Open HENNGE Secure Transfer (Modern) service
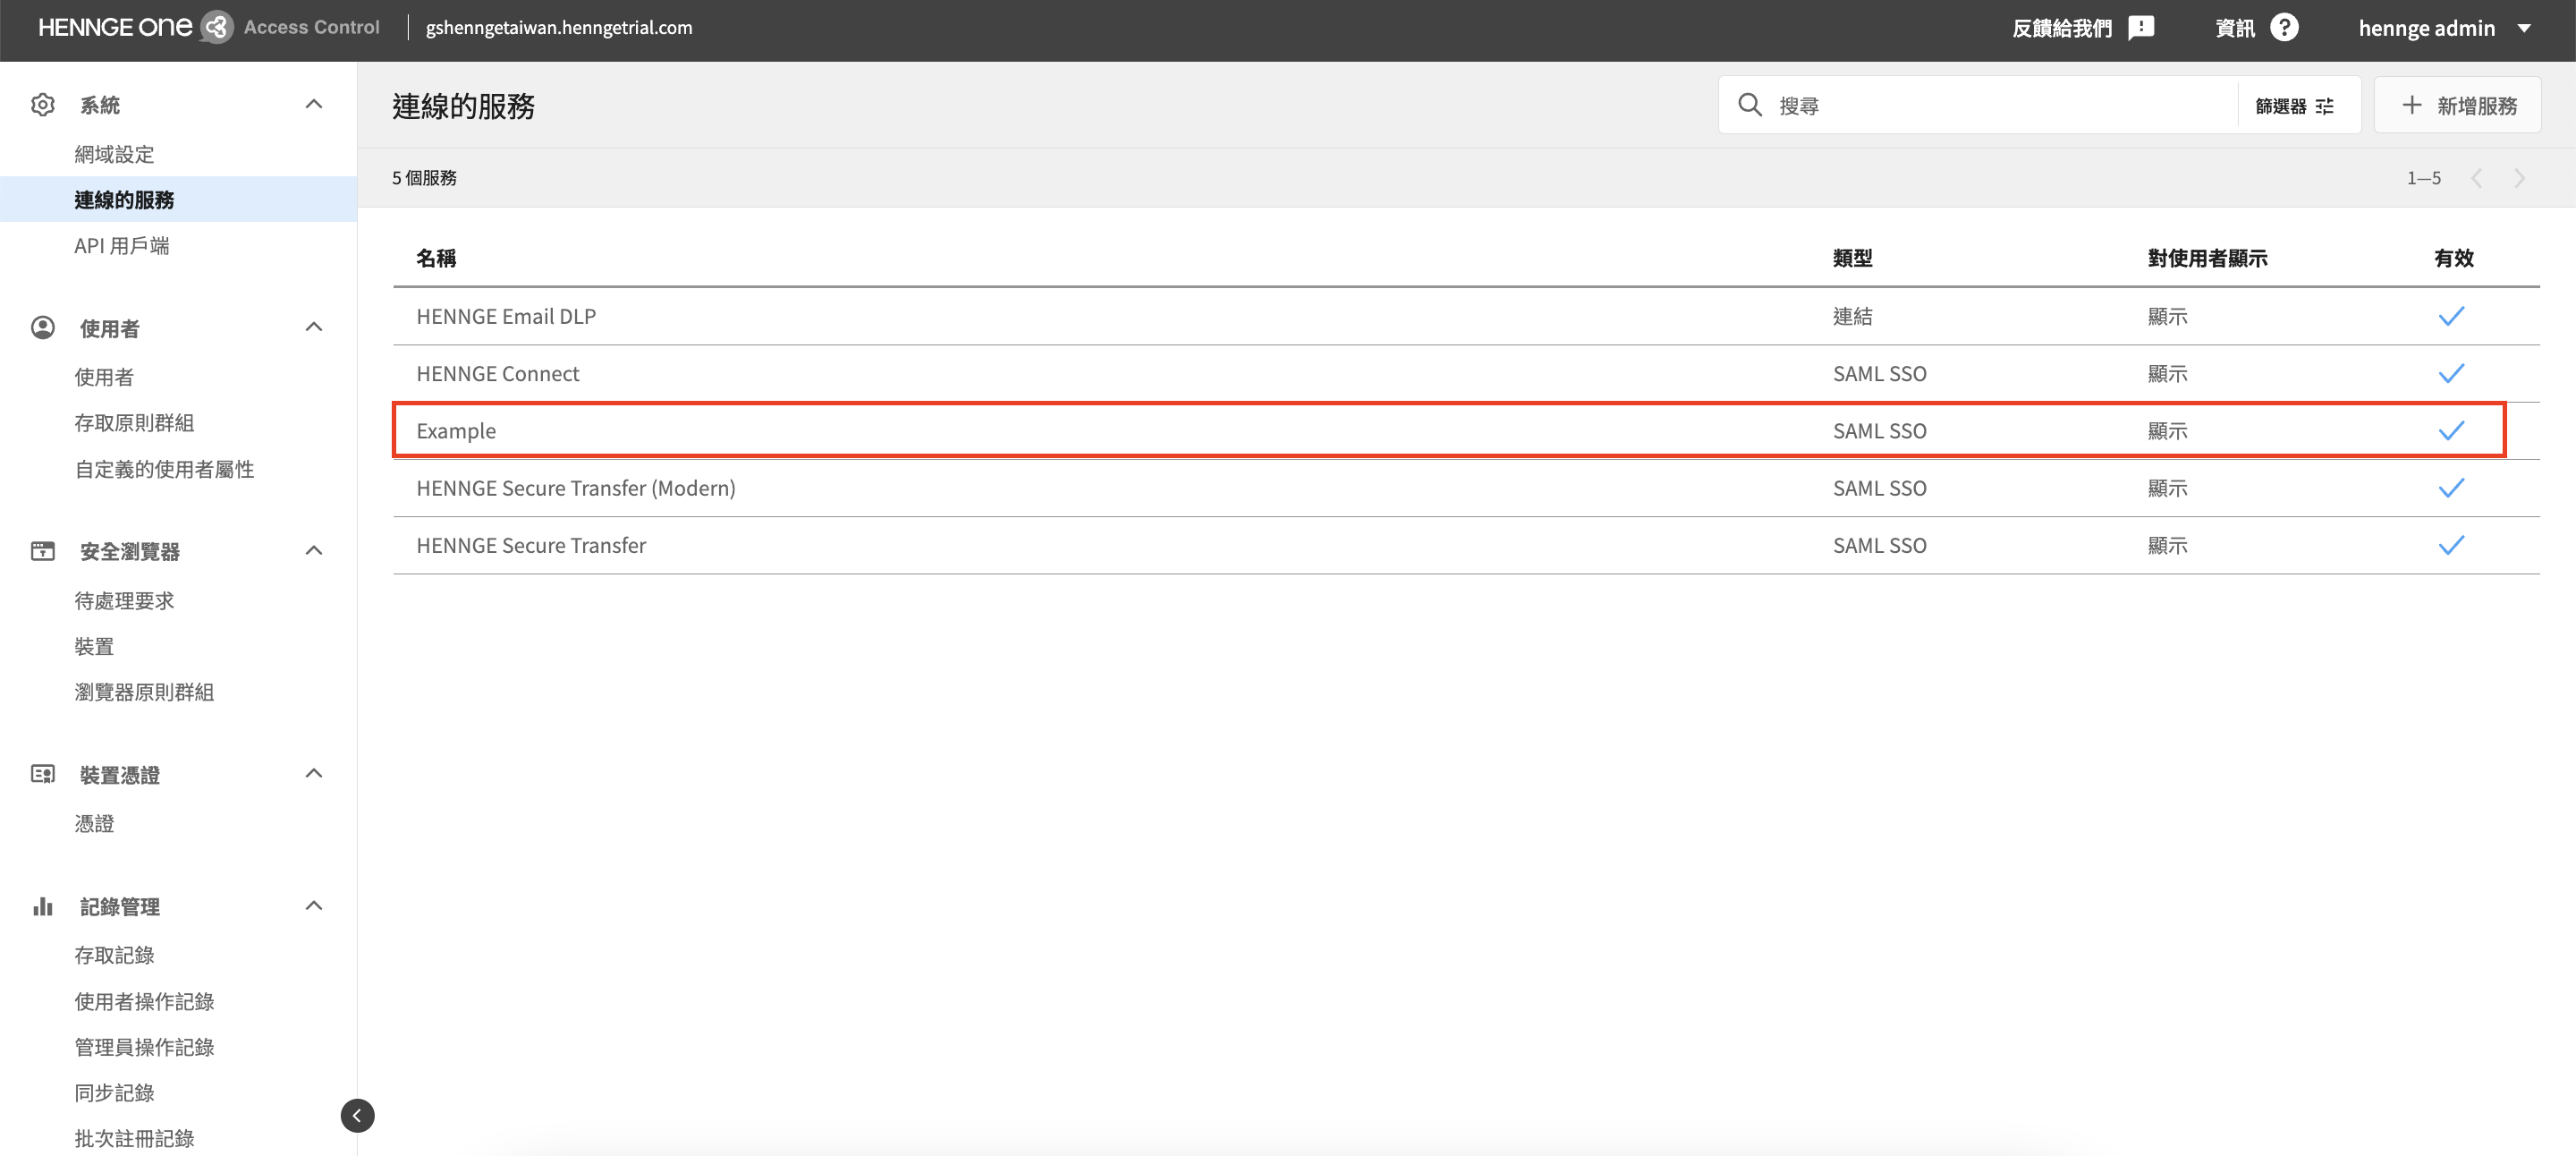 (x=576, y=488)
